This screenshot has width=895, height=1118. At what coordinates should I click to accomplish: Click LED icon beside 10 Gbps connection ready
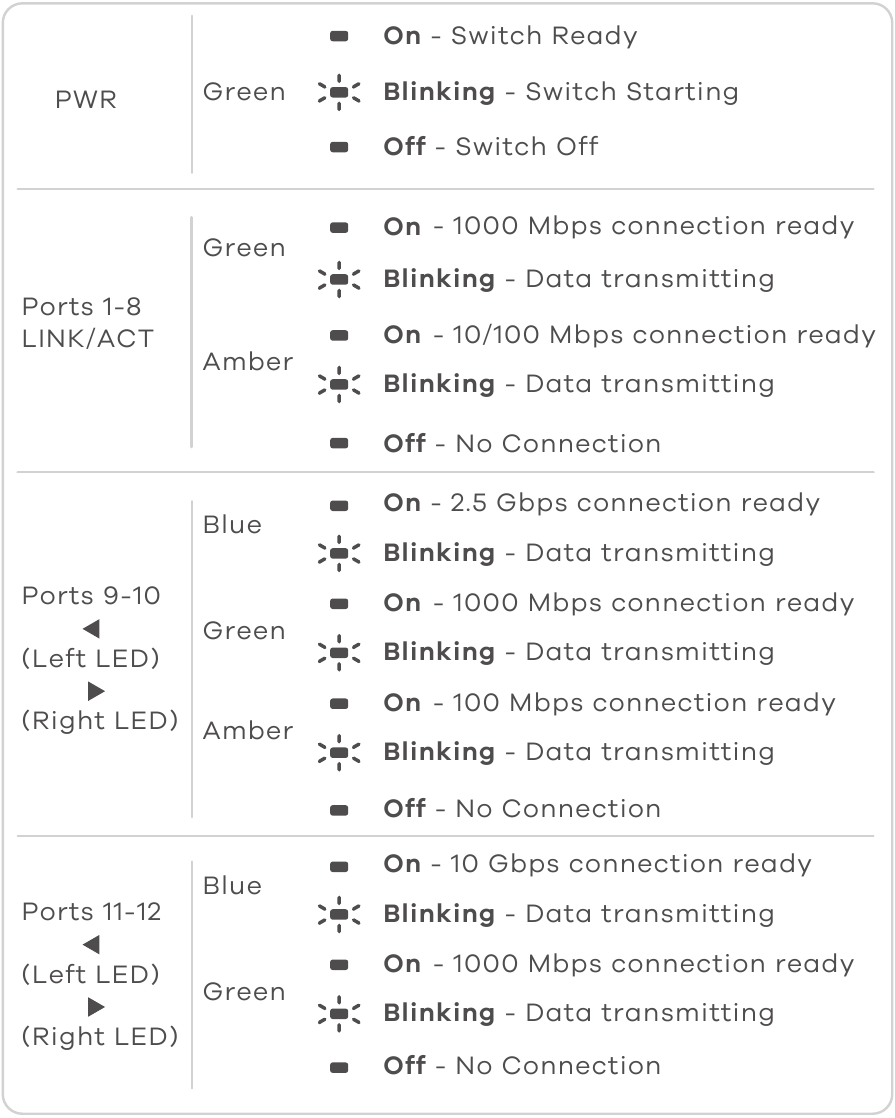[339, 865]
